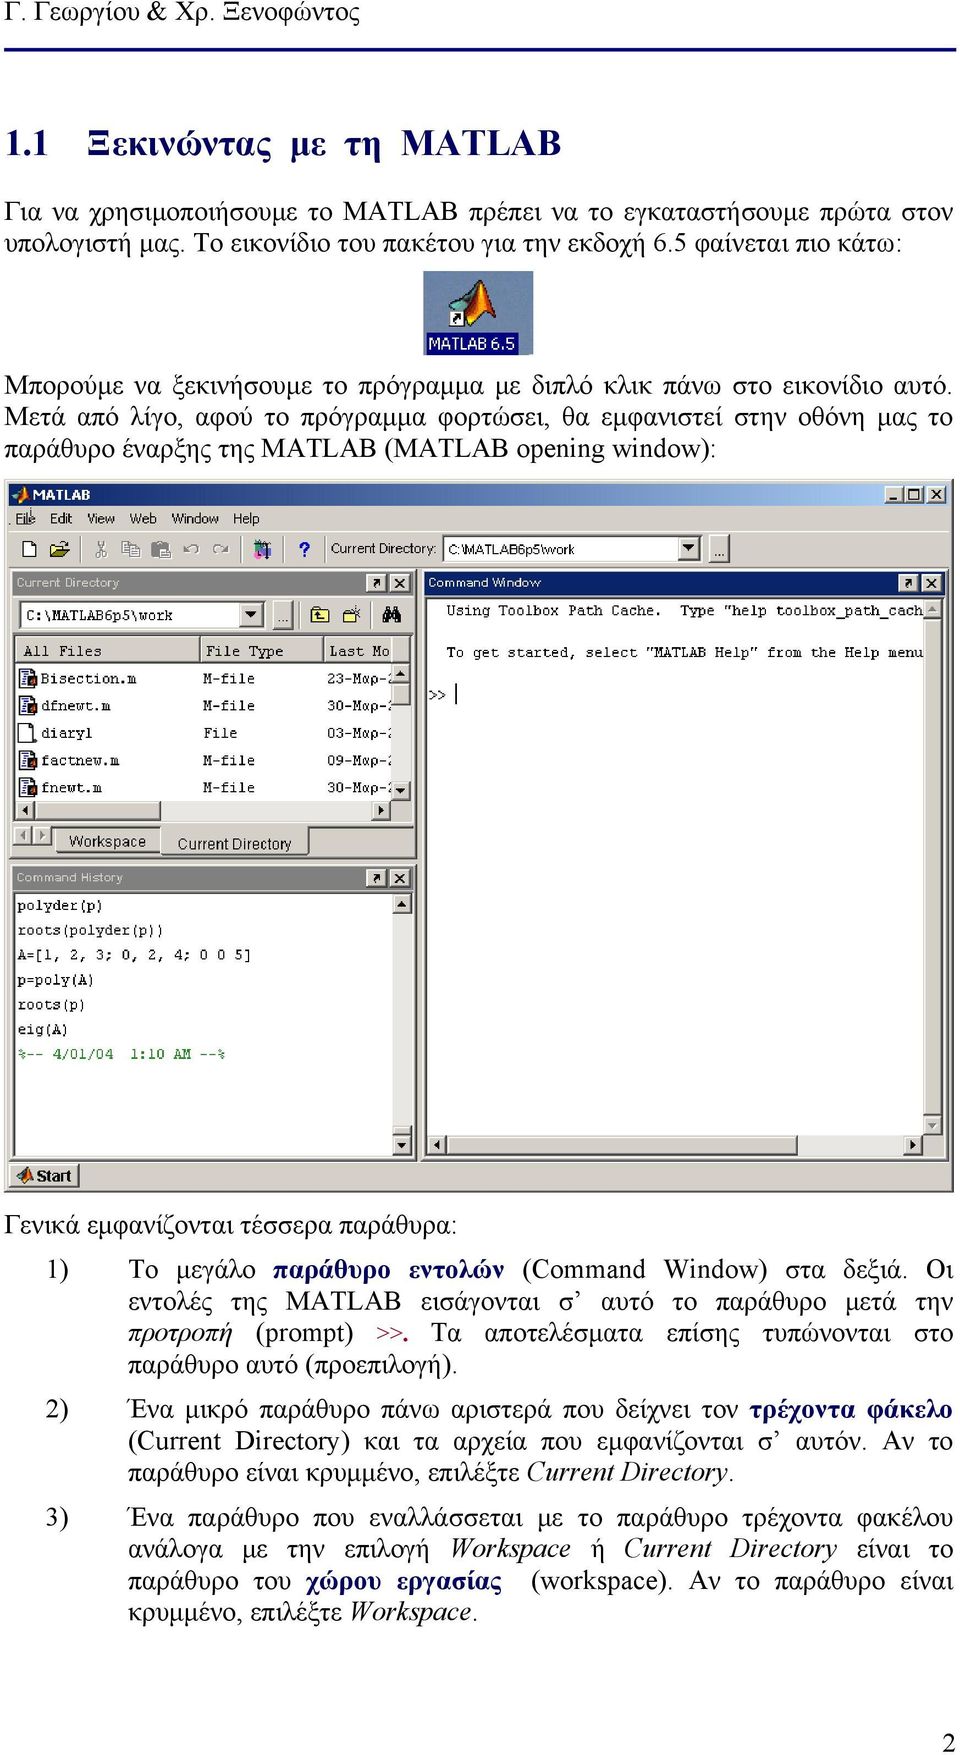This screenshot has height=1755, width=960.
Task: Click the Start button at bottom left
Action: pyautogui.click(x=45, y=1175)
